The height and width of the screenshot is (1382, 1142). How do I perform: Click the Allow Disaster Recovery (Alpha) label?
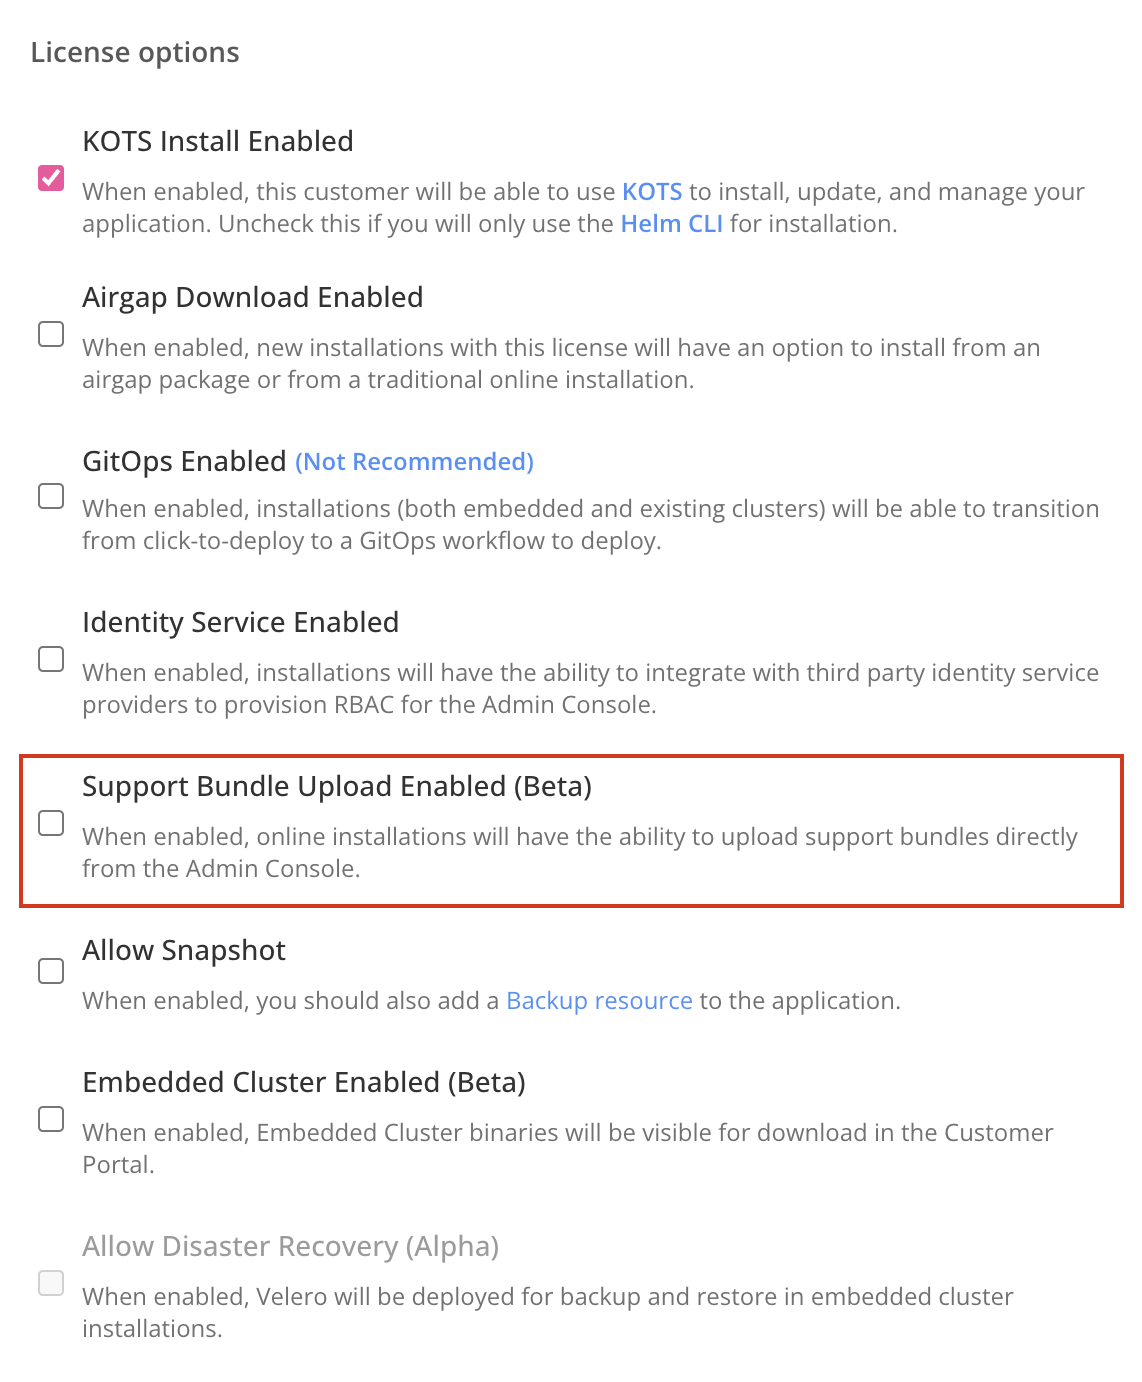tap(291, 1246)
